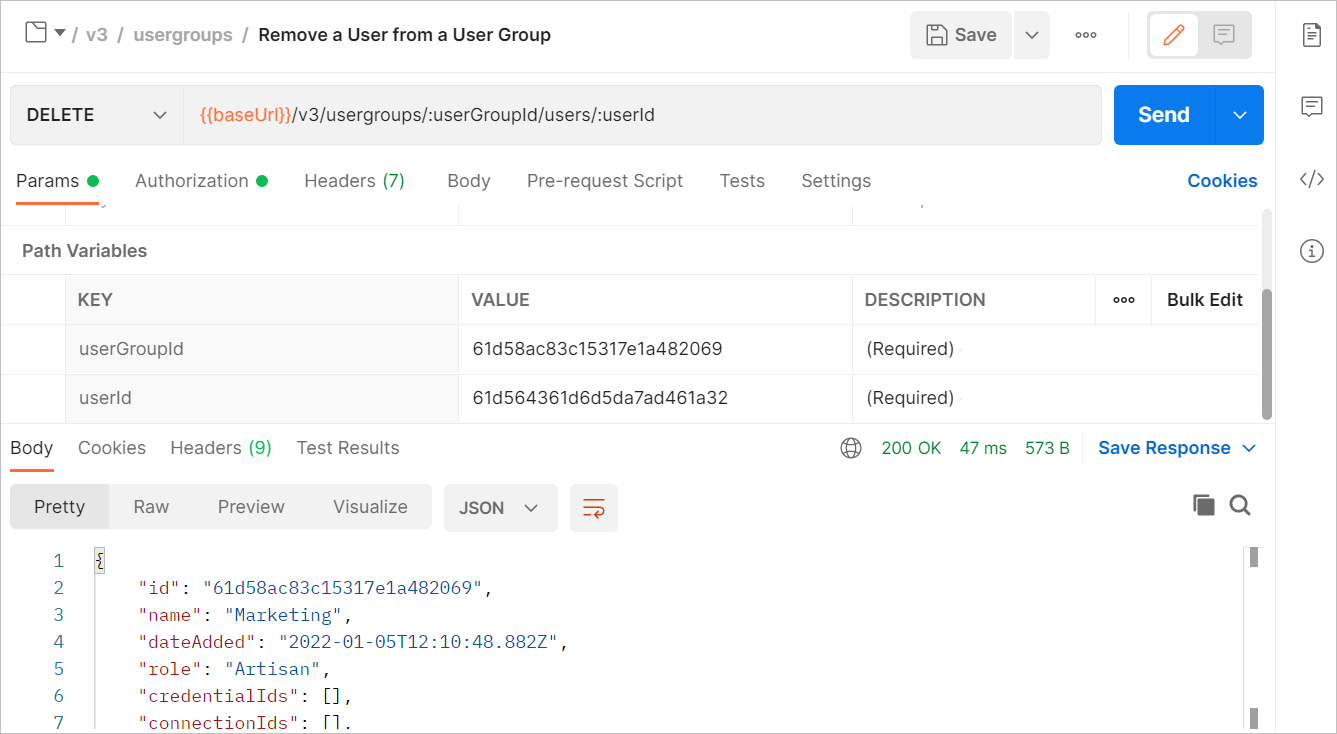The width and height of the screenshot is (1337, 734).
Task: Expand the Send button dropdown
Action: [1239, 114]
